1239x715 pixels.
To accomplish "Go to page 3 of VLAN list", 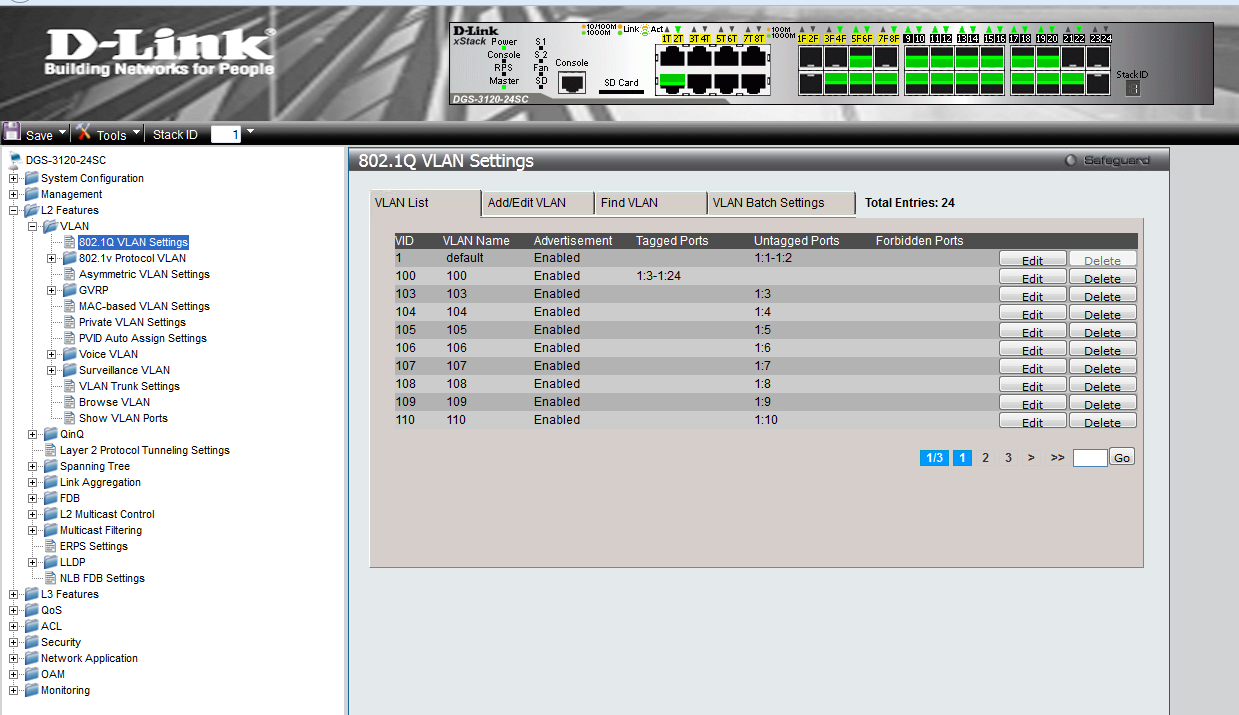I will (1008, 458).
